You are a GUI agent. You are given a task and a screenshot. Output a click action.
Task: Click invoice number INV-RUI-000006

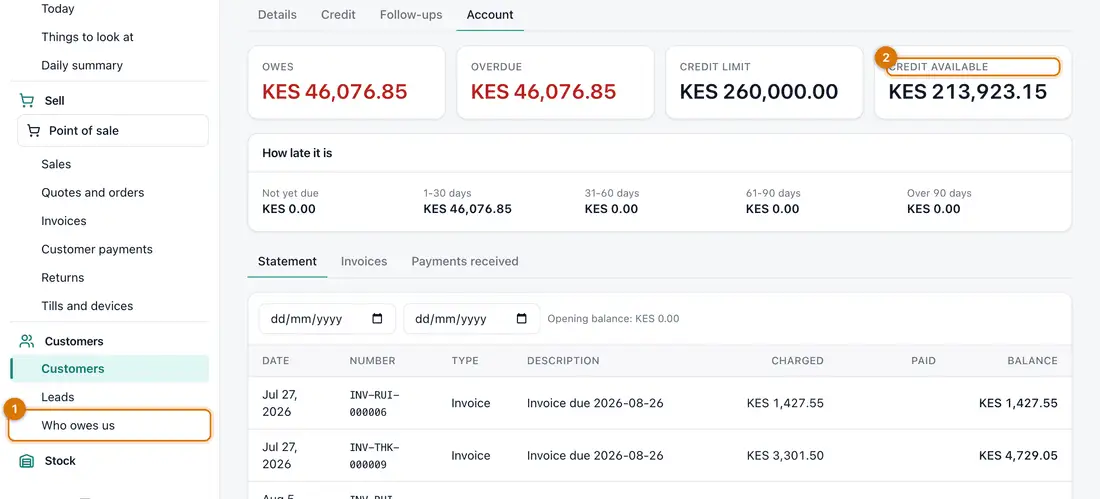pos(374,404)
